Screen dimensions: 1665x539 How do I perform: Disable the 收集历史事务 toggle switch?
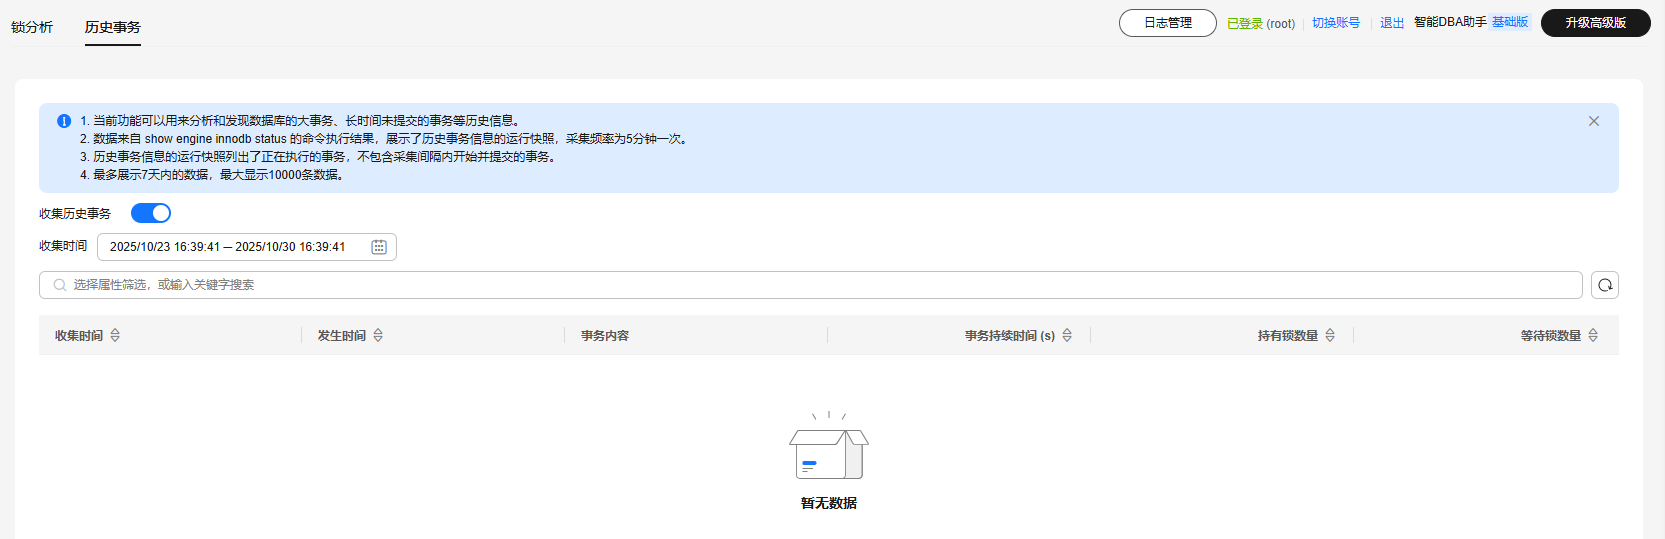151,213
